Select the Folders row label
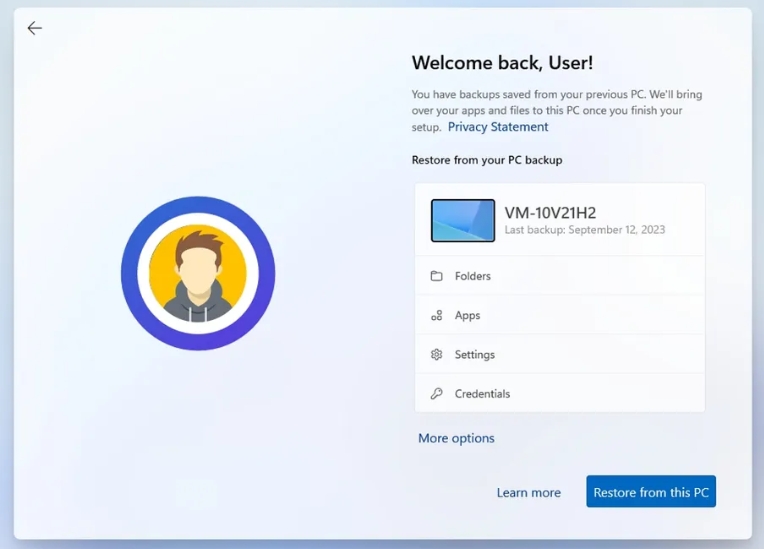764x549 pixels. 473,276
